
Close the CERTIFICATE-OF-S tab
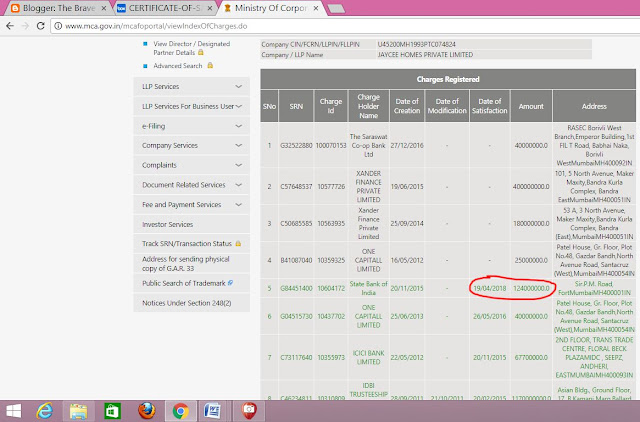(x=210, y=8)
